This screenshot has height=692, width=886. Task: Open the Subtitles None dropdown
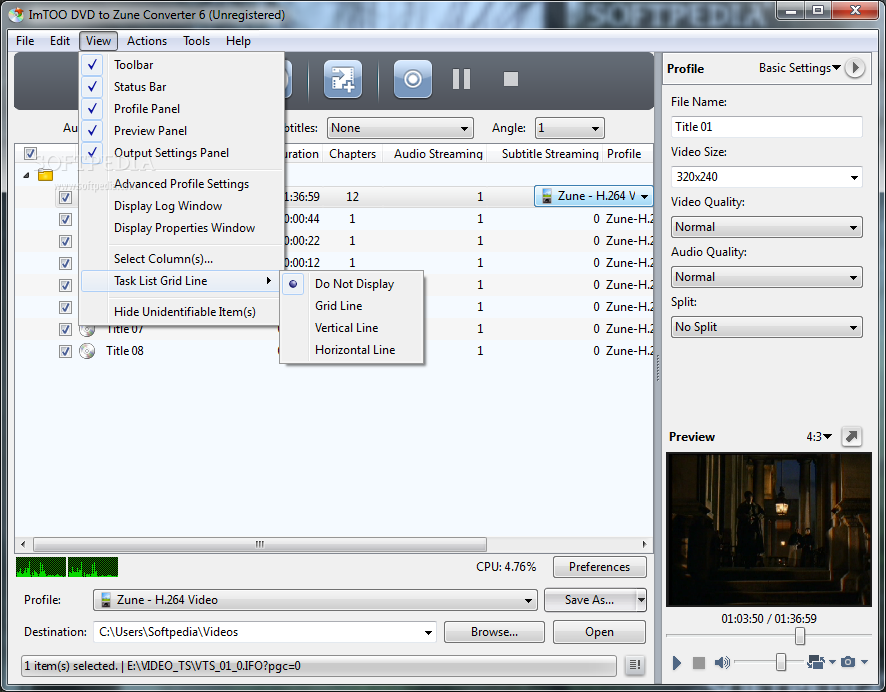(x=400, y=128)
